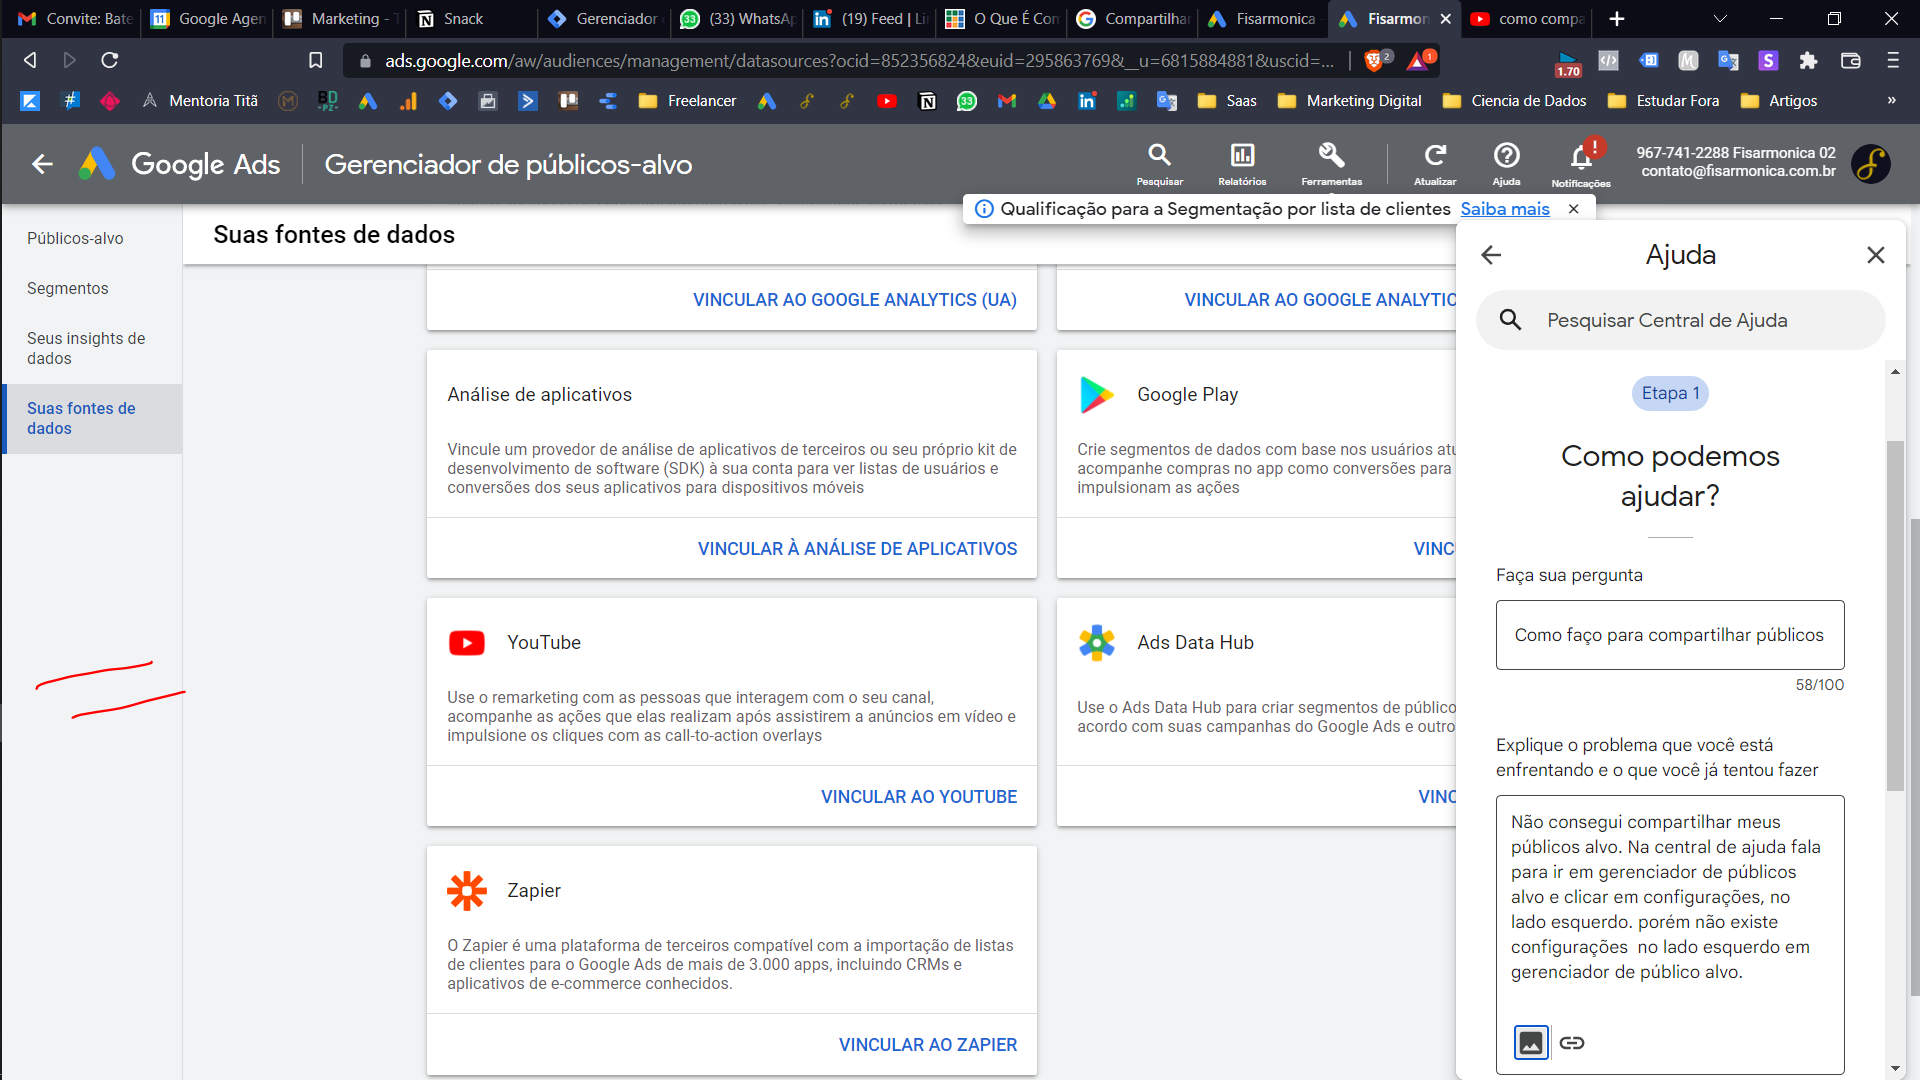
Task: Open a new browser tab
Action: 1617,19
